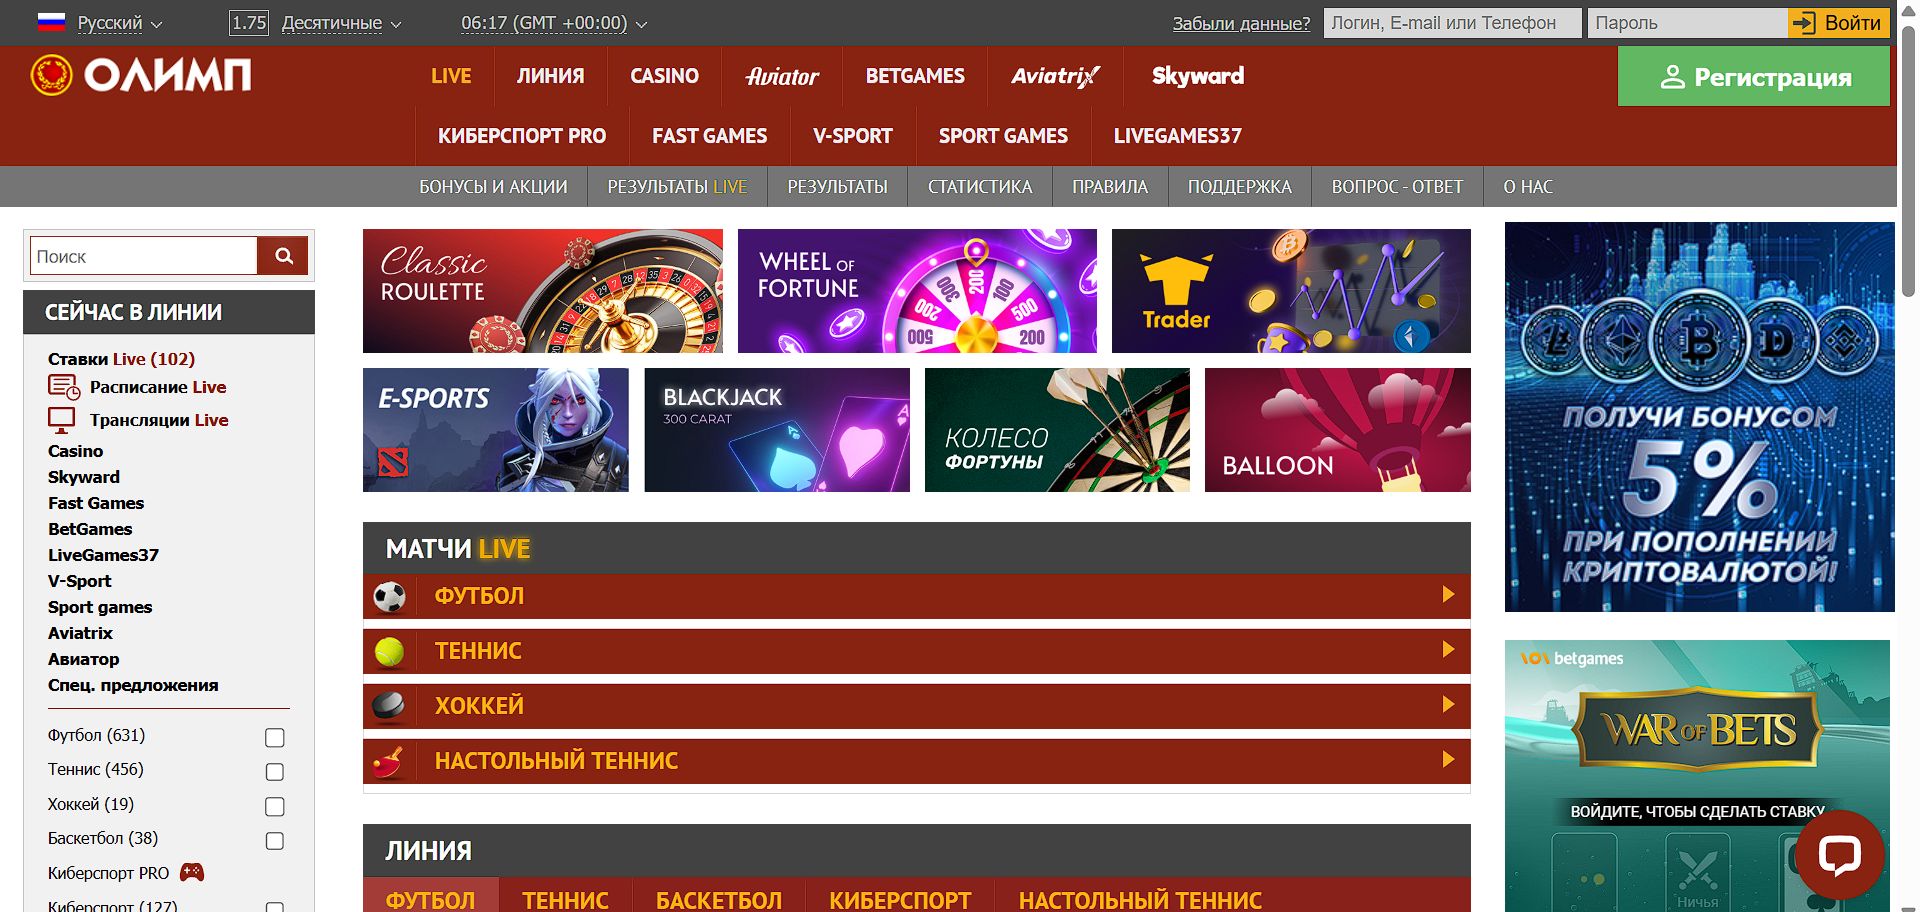
Task: Click the hockey puck icon
Action: tap(392, 705)
